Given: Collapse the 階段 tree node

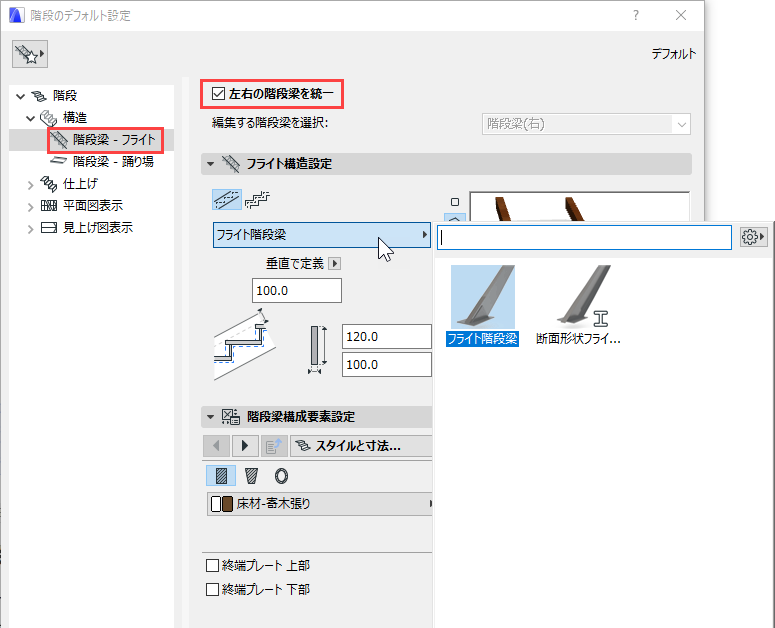Looking at the screenshot, I should 20,96.
